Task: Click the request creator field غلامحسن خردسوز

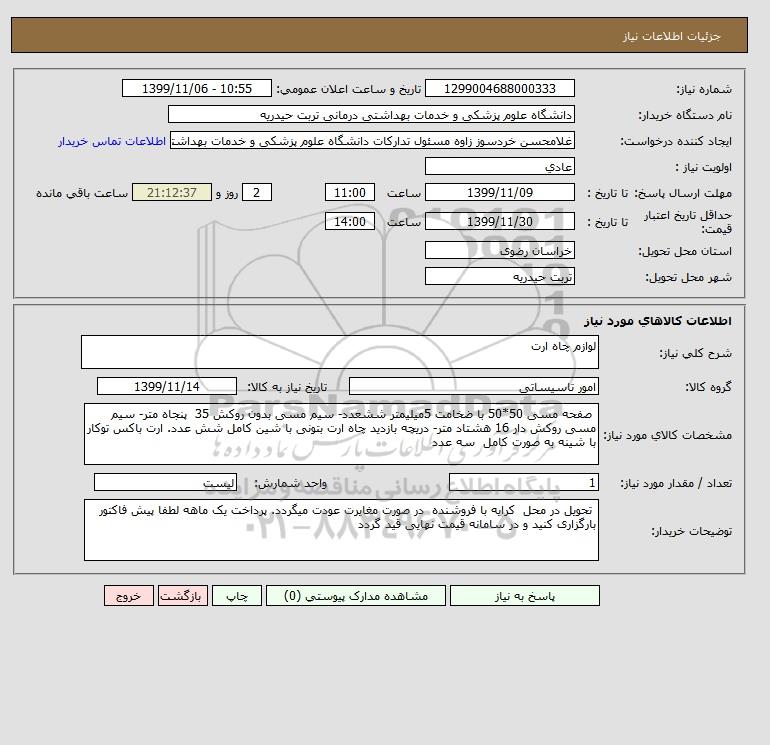Action: pos(372,140)
